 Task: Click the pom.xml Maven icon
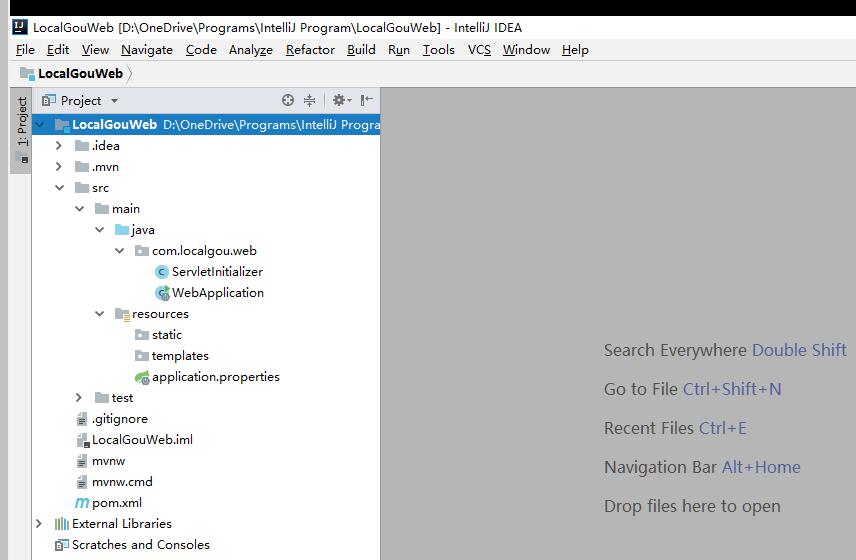pos(82,503)
